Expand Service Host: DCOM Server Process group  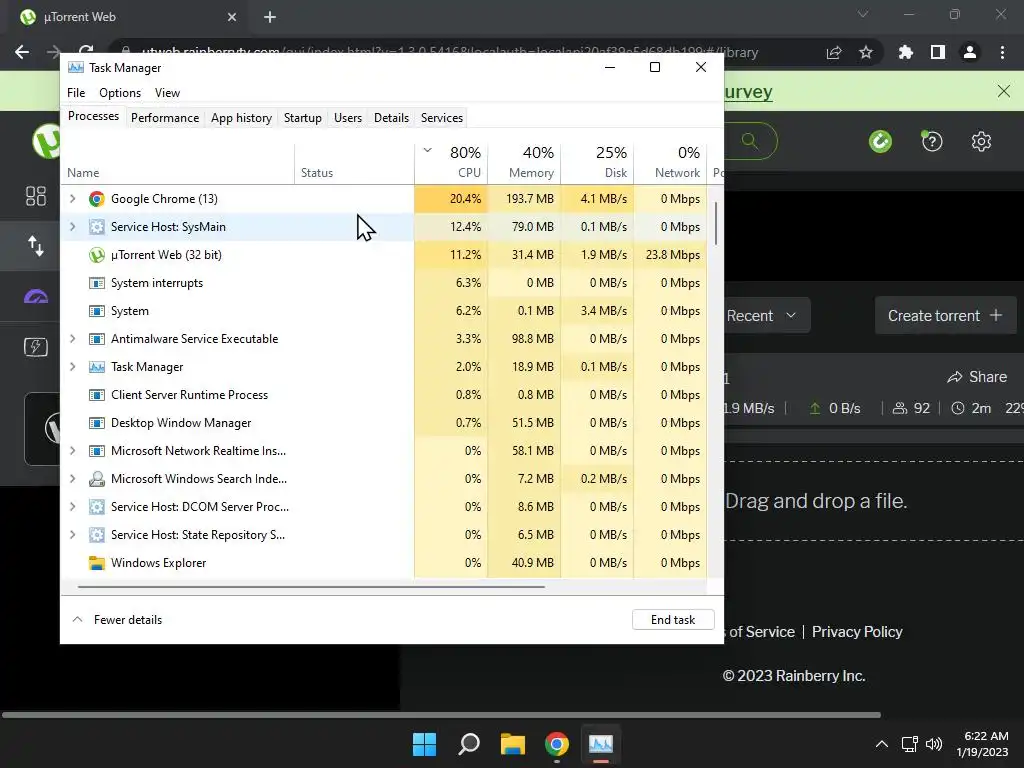click(x=72, y=507)
